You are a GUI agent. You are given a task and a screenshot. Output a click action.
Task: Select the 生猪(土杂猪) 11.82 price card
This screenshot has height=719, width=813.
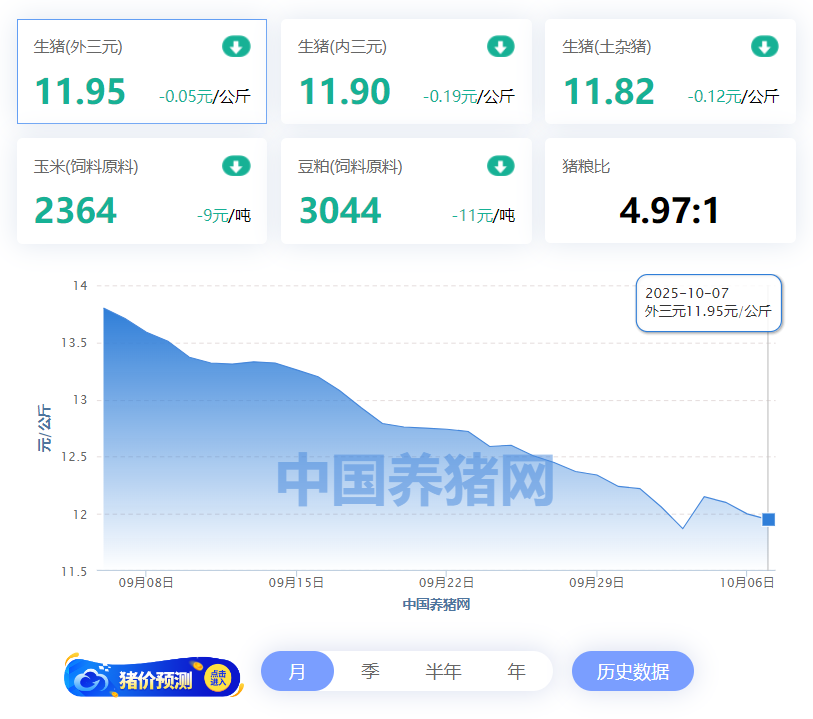point(670,72)
